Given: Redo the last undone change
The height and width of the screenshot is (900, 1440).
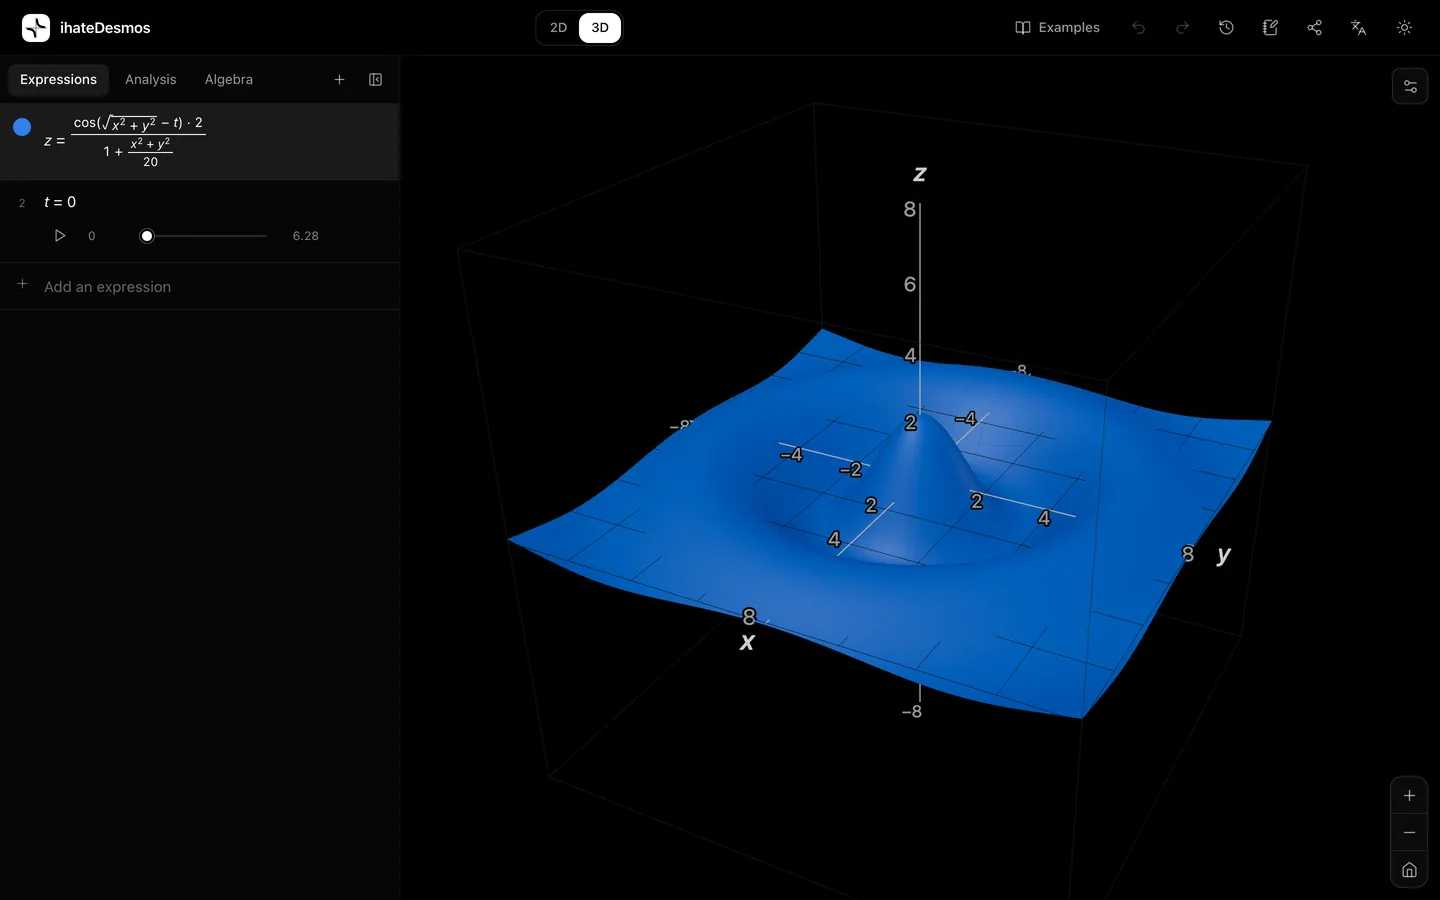Looking at the screenshot, I should (1182, 28).
